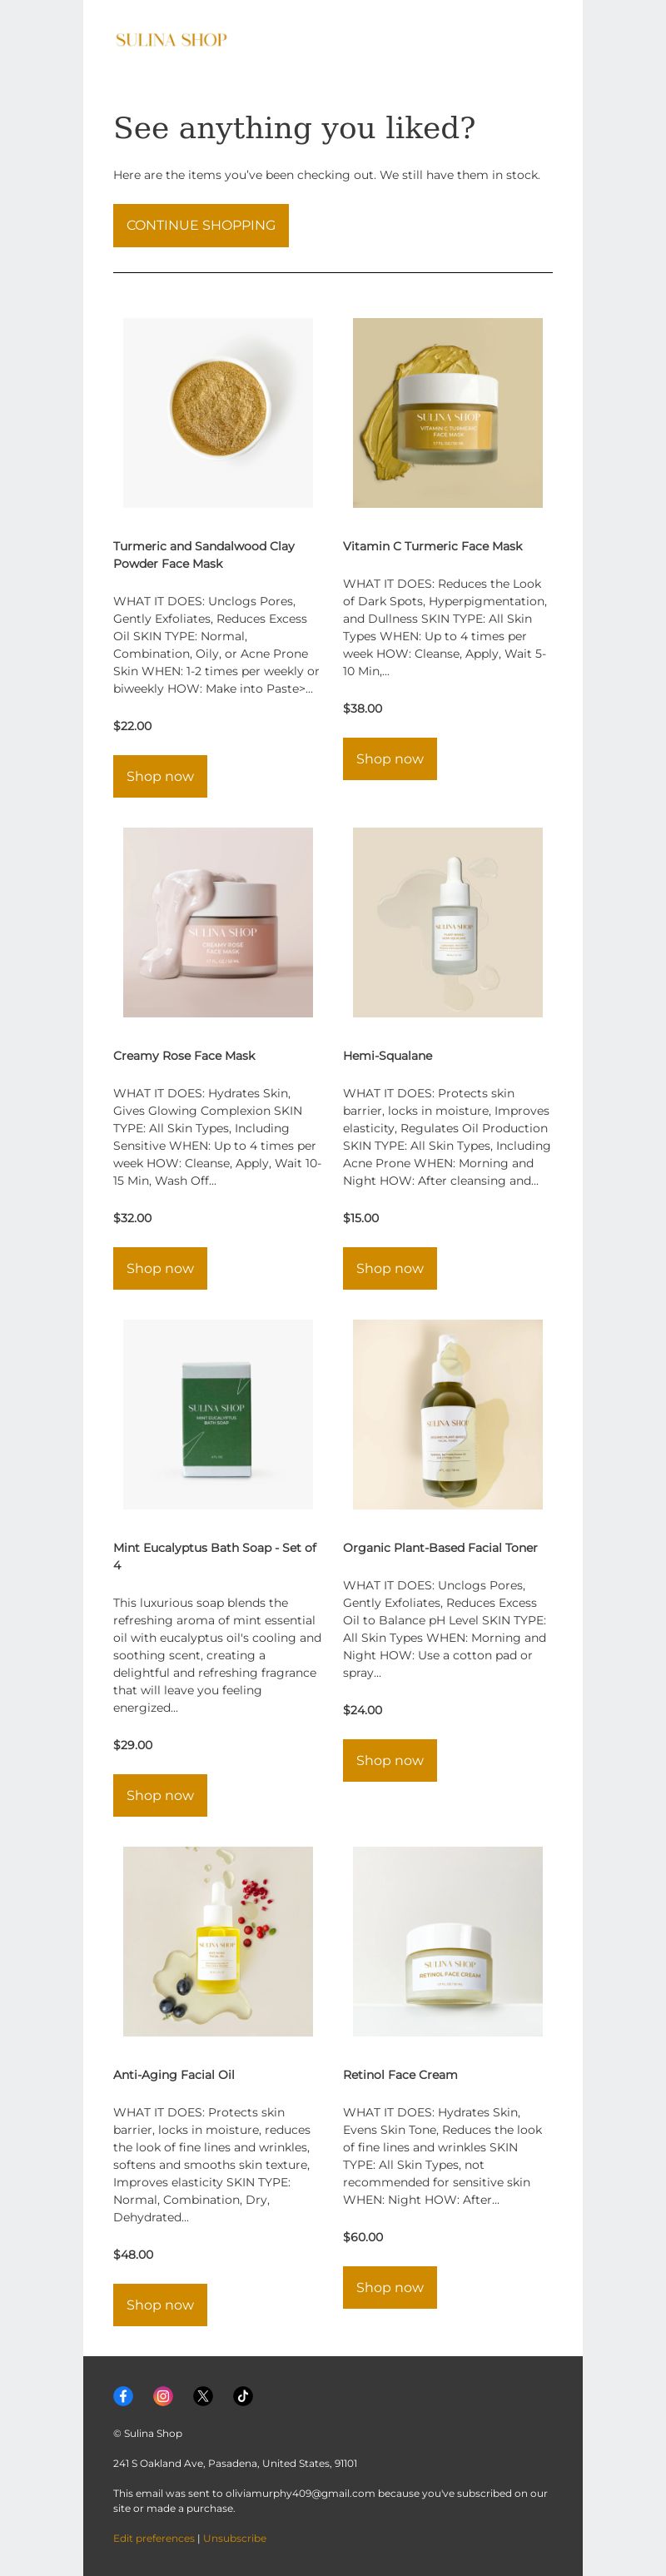
Task: Click the Retinol Face Cream title
Action: [400, 2074]
